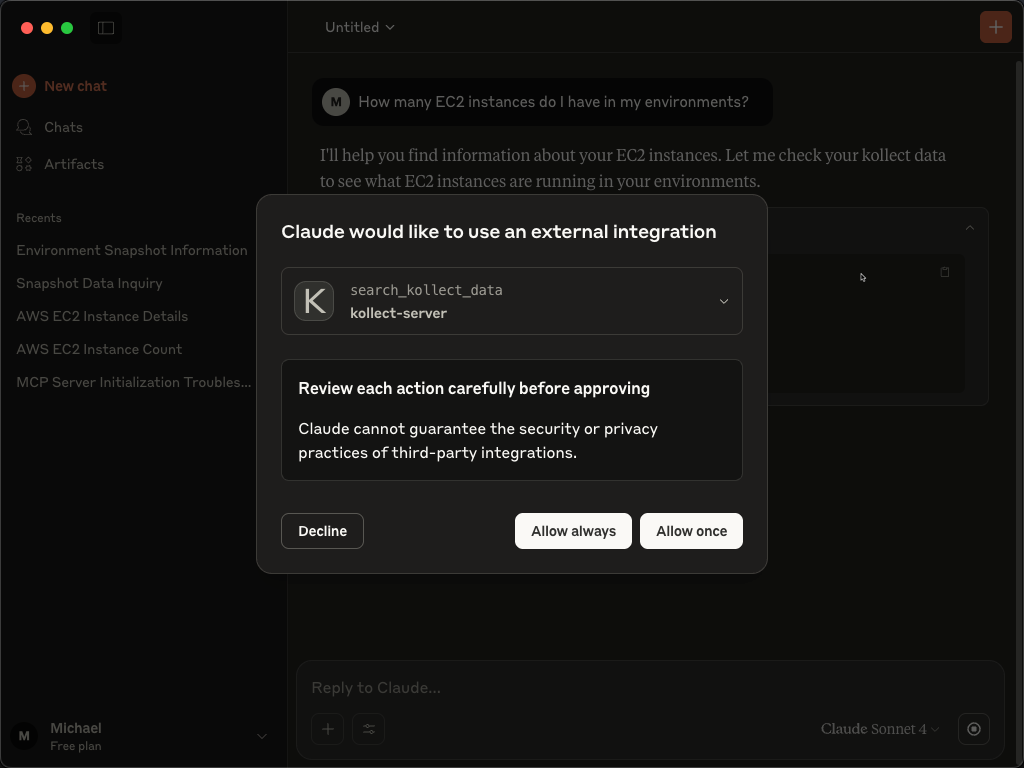Screen dimensions: 1024x768
Task: Open Snapshot Data Inquiry chat
Action: coord(89,283)
